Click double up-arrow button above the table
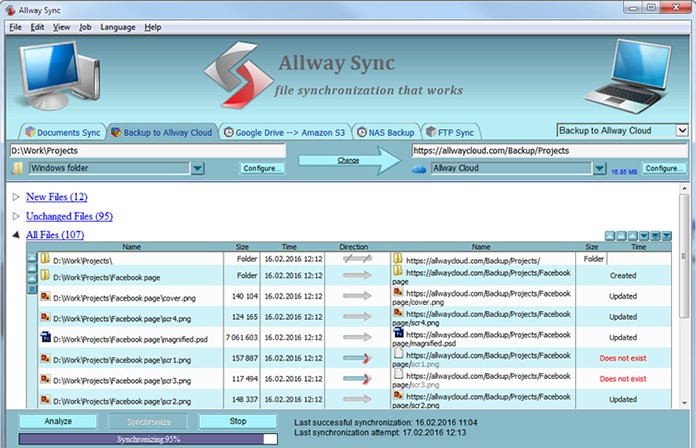696x448 pixels. coord(621,236)
